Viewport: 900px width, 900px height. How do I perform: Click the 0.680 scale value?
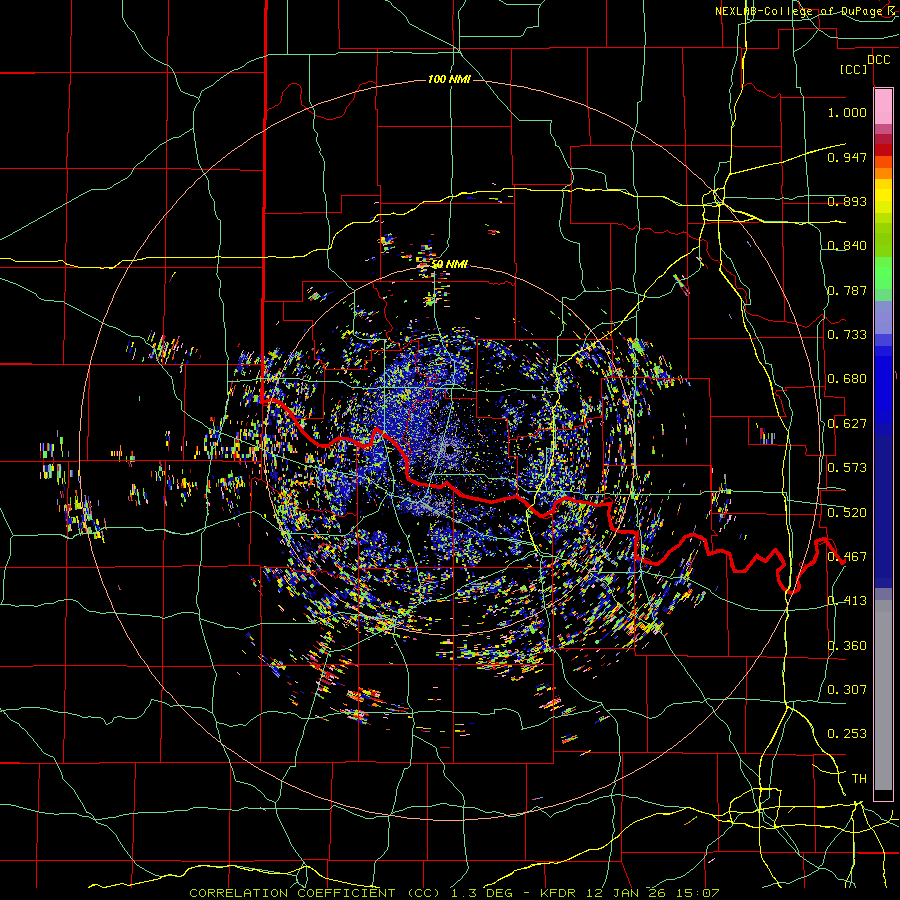(847, 379)
